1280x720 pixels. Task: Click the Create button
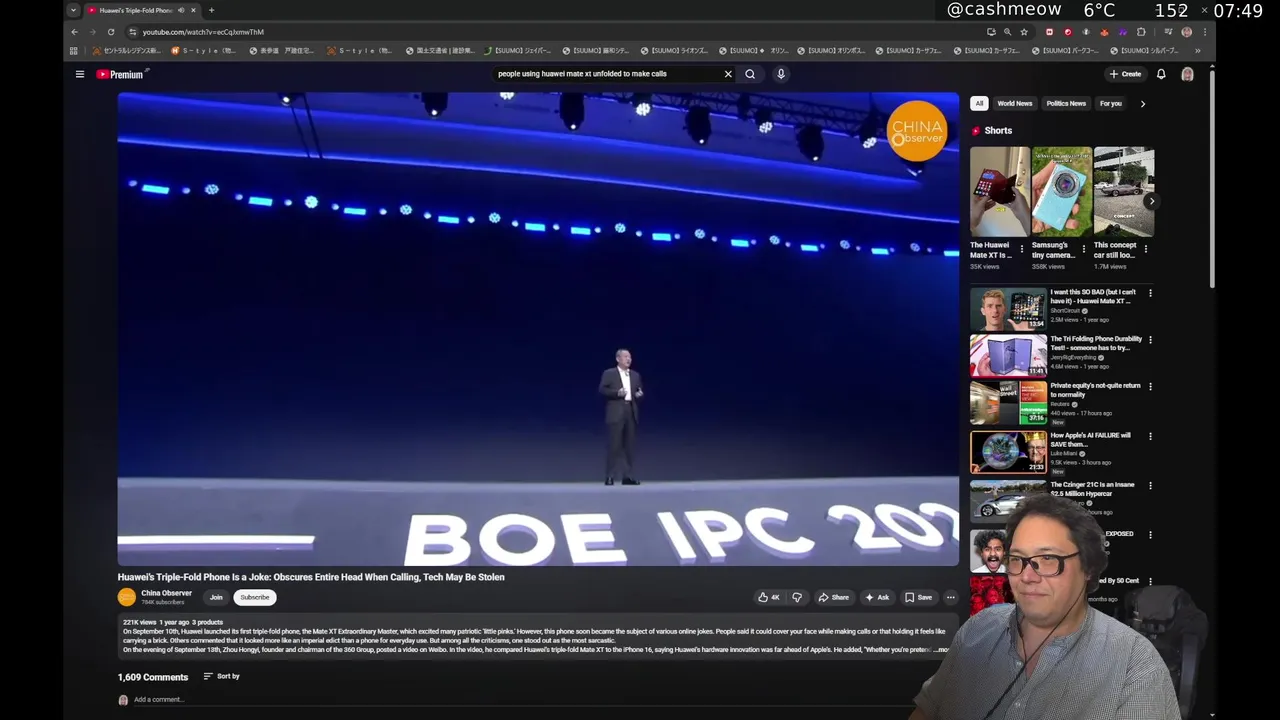[1125, 74]
